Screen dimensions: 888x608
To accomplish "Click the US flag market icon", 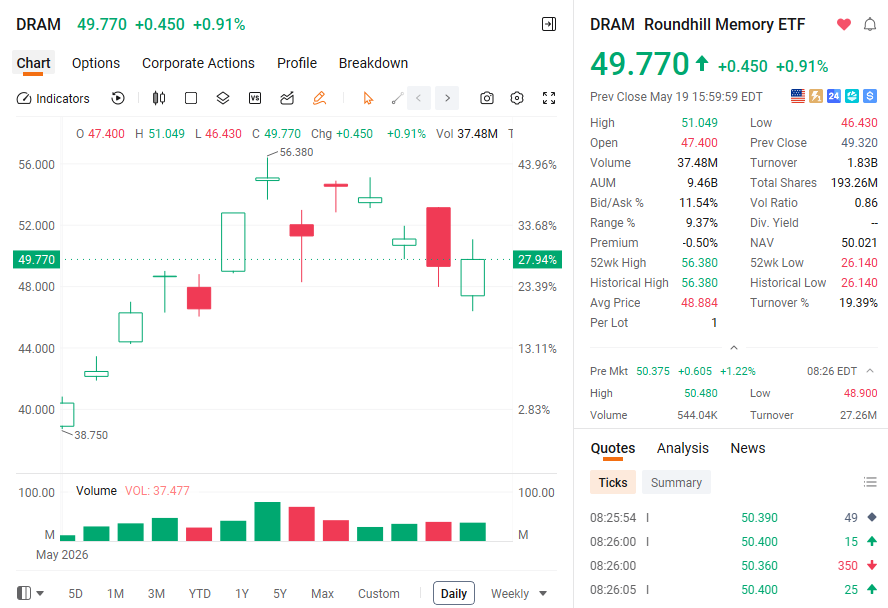I will click(x=797, y=96).
